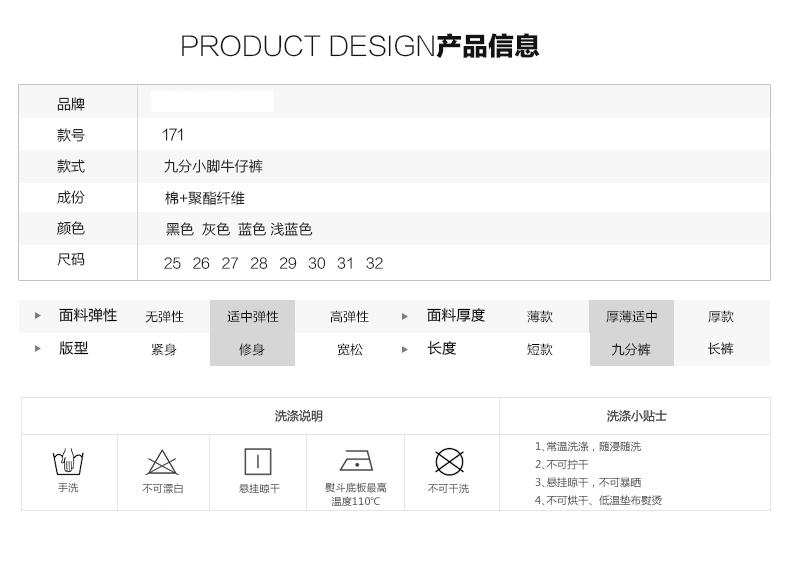This screenshot has width=790, height=564.
Task: Expand the 面料厚度 row arrow
Action: 405,316
